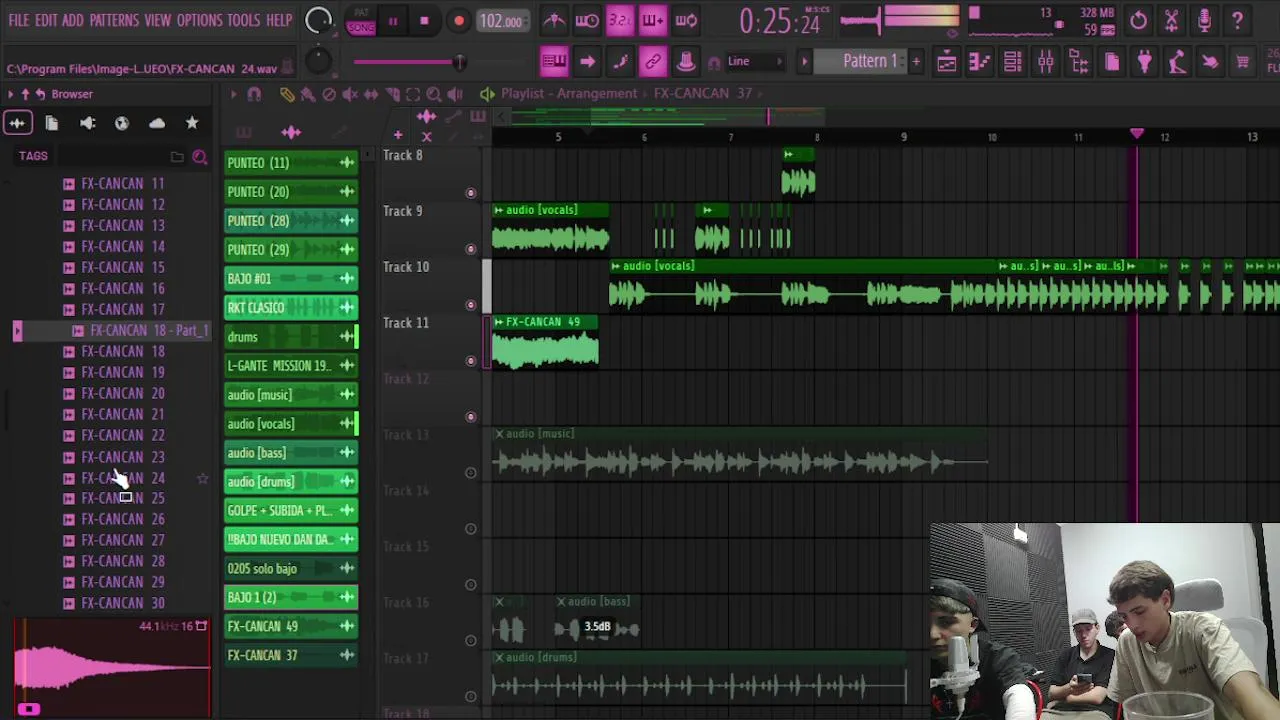Viewport: 1280px width, 720px height.
Task: Open the Piano roll view icon
Action: coord(979,62)
